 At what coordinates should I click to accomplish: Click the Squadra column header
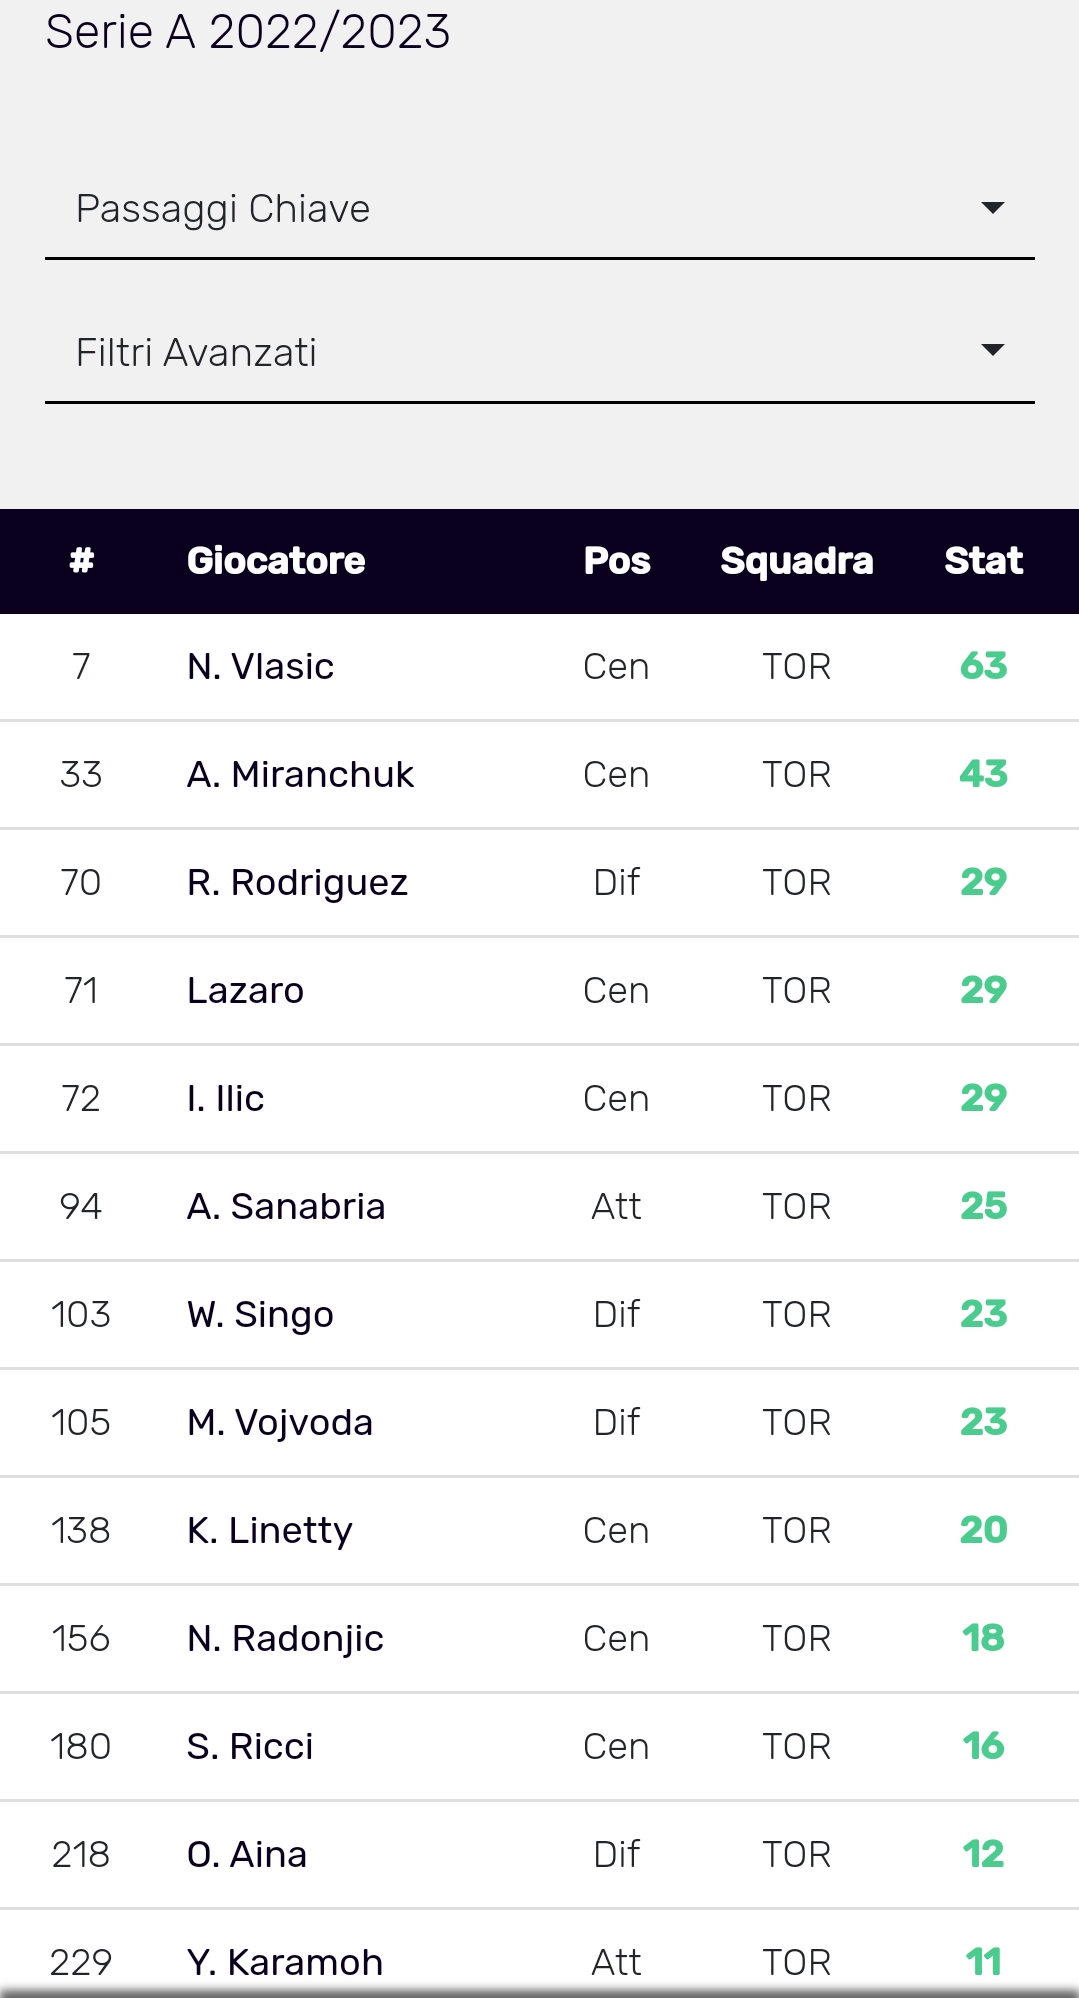tap(796, 561)
